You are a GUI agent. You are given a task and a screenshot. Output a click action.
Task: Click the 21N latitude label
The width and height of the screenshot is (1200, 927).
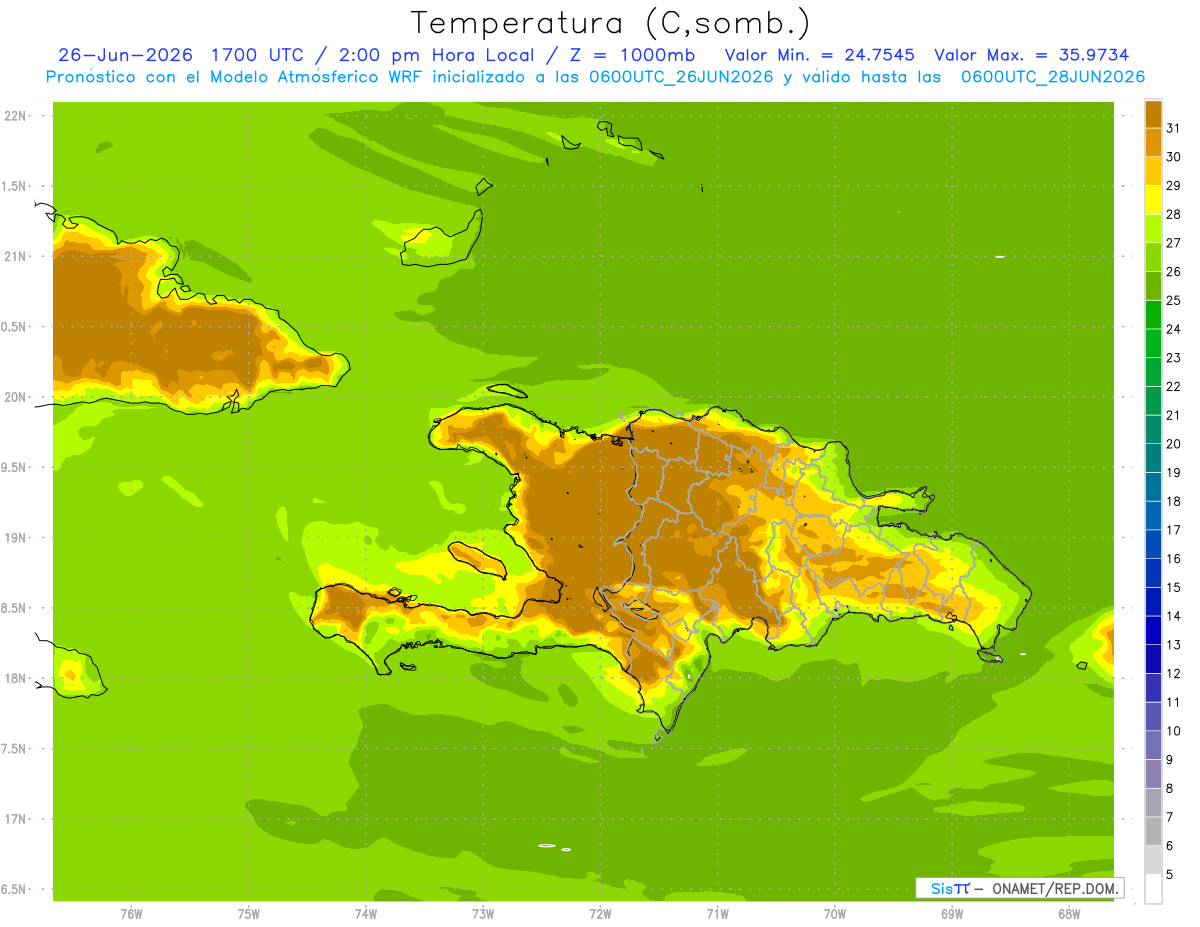pyautogui.click(x=15, y=257)
